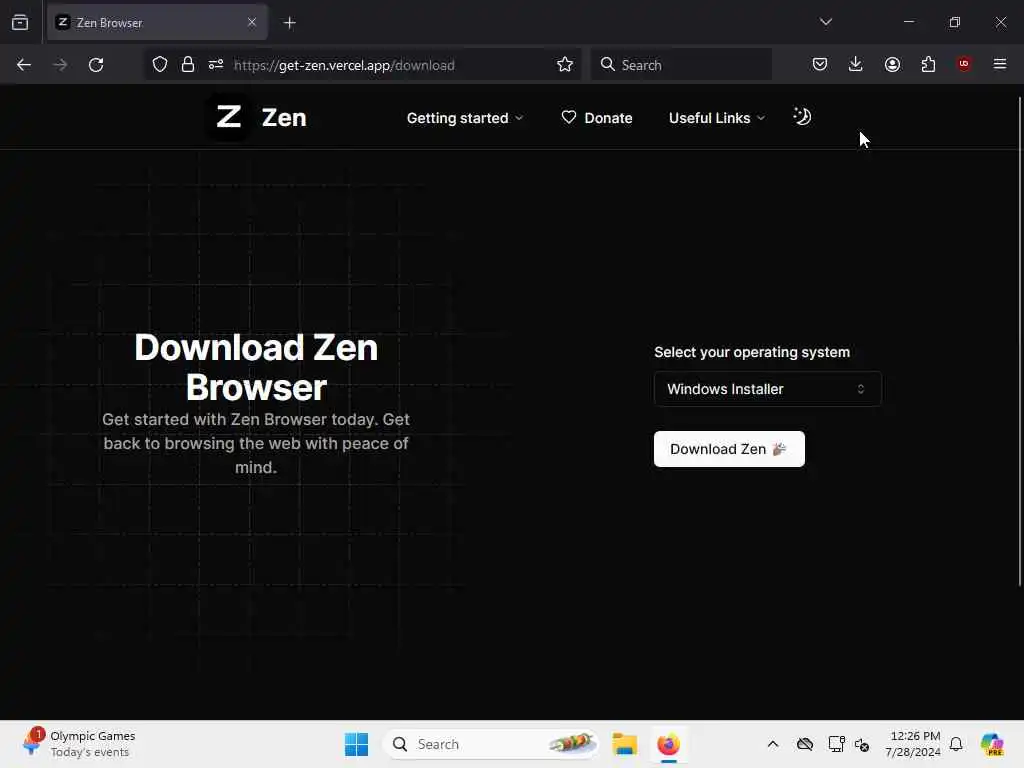Click the browser Search box
This screenshot has height=768, width=1024.
tap(681, 65)
